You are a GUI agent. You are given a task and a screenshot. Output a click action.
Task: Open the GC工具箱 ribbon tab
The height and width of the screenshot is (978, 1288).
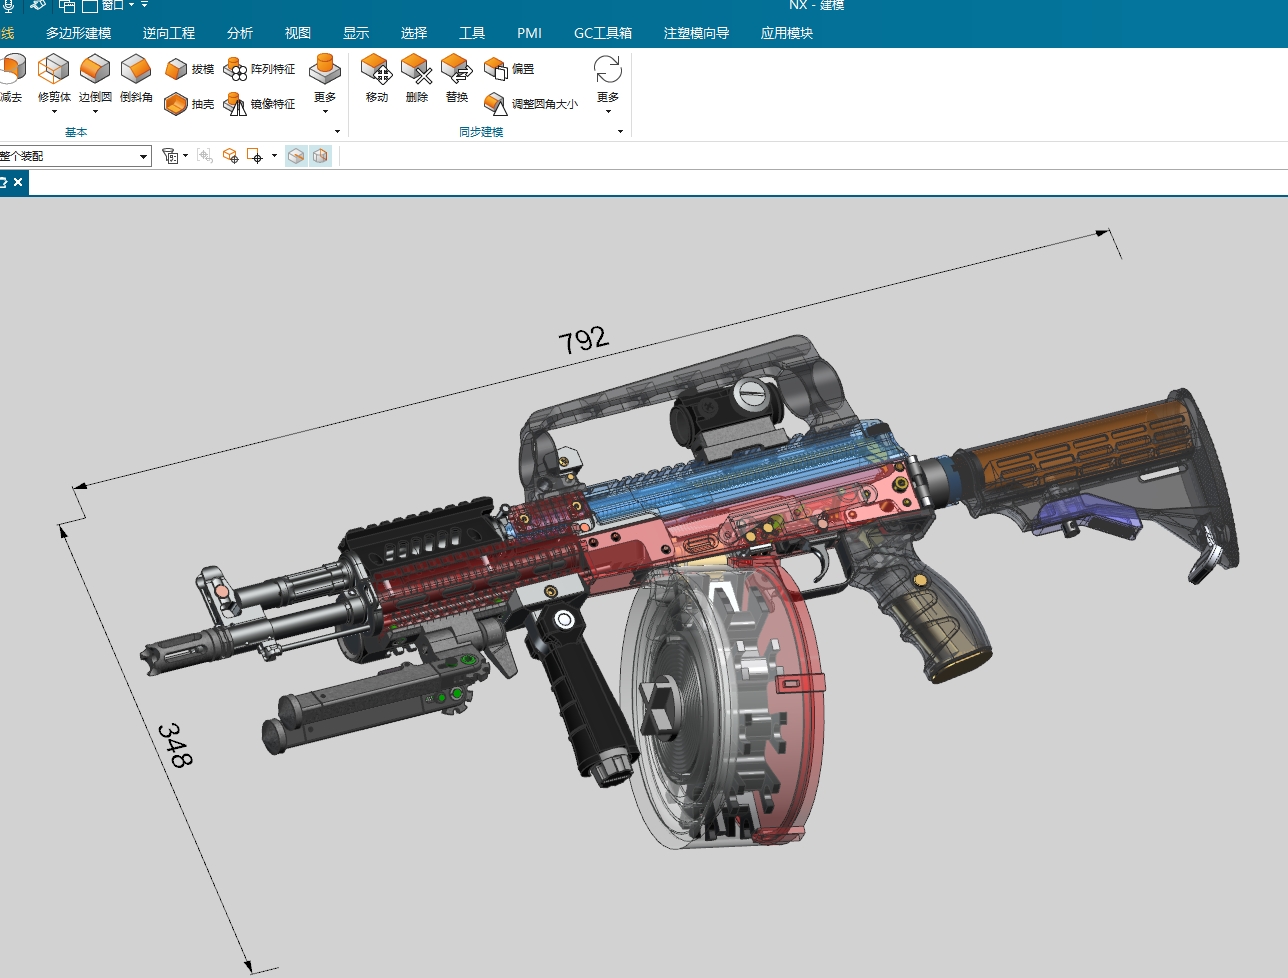(603, 33)
